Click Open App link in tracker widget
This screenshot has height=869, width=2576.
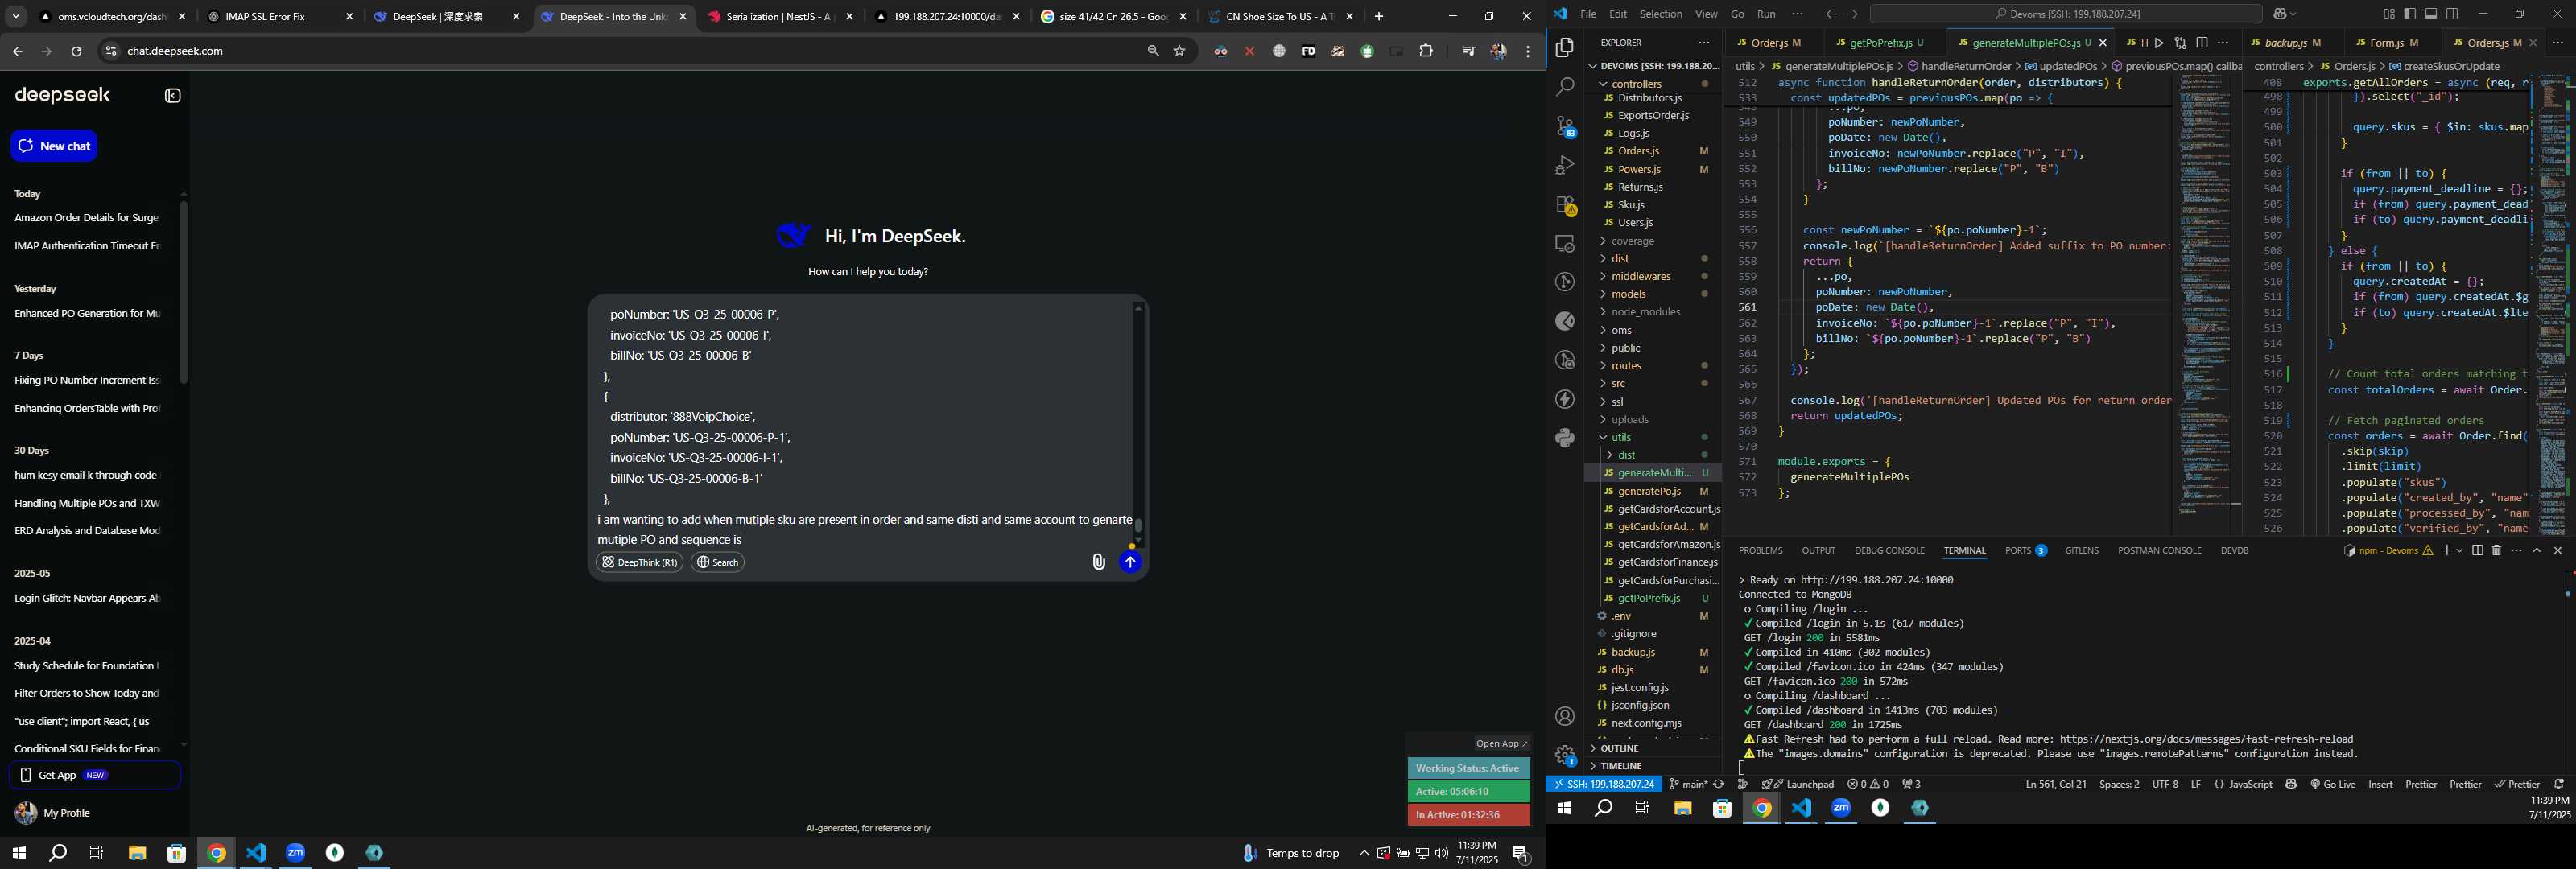[1502, 743]
